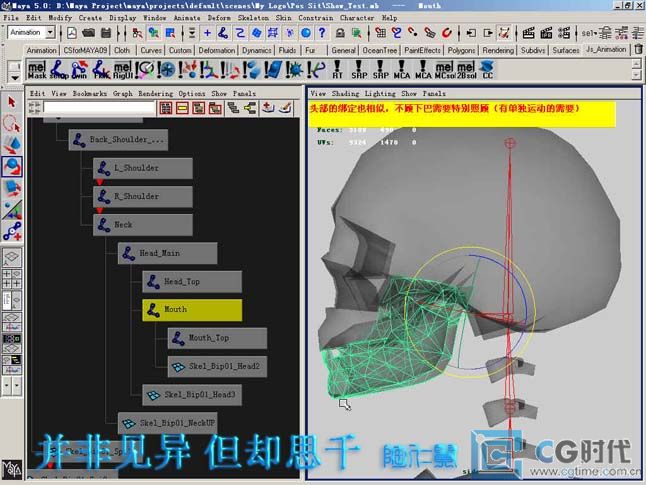Open the shelf menu arrow button
This screenshot has height=485, width=646.
click(14, 77)
